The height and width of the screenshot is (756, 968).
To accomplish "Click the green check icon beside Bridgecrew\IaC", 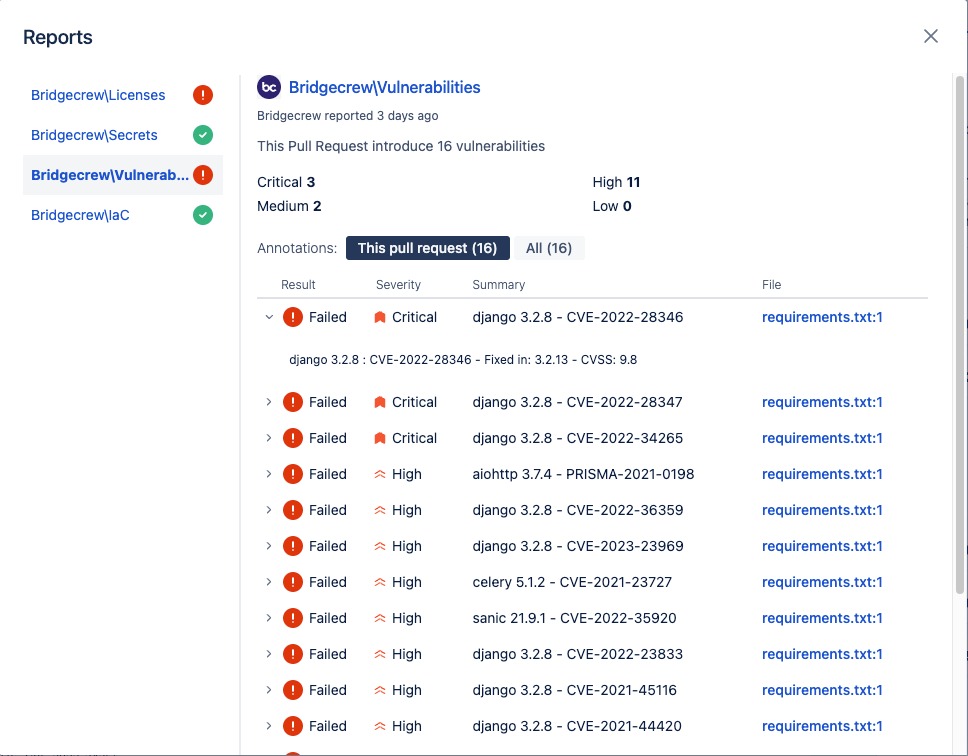I will pyautogui.click(x=202, y=215).
